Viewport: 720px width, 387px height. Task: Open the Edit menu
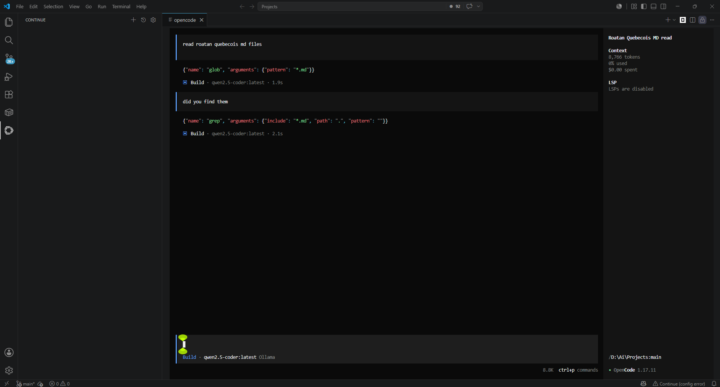coord(34,6)
